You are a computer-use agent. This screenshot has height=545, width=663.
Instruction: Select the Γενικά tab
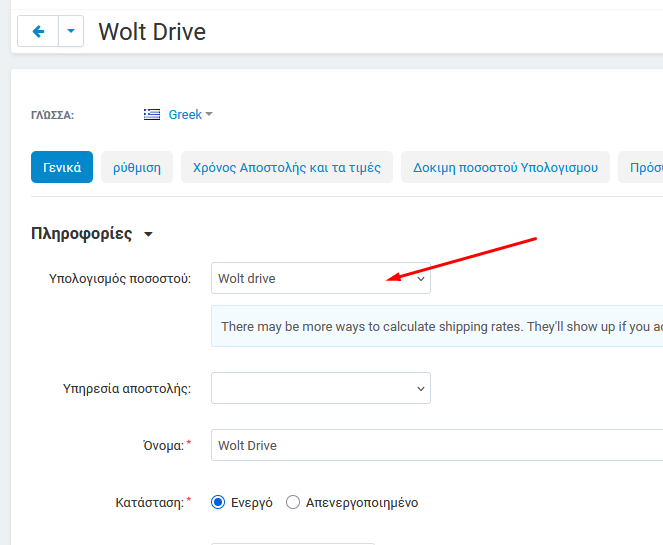(62, 167)
